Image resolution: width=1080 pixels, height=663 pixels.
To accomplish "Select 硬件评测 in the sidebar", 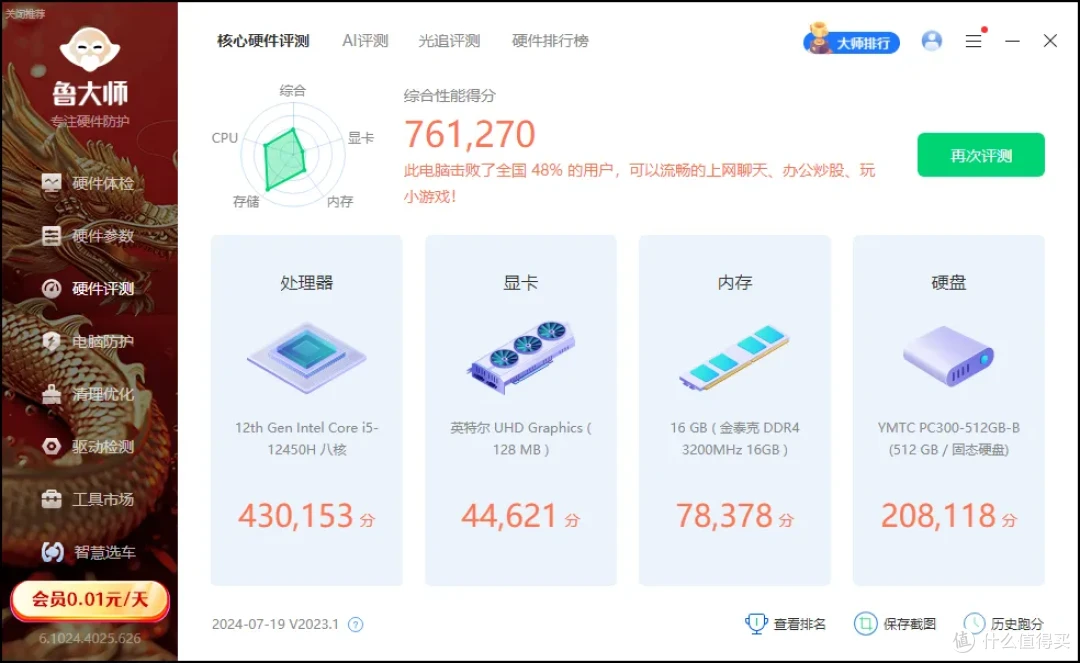I will coord(88,288).
